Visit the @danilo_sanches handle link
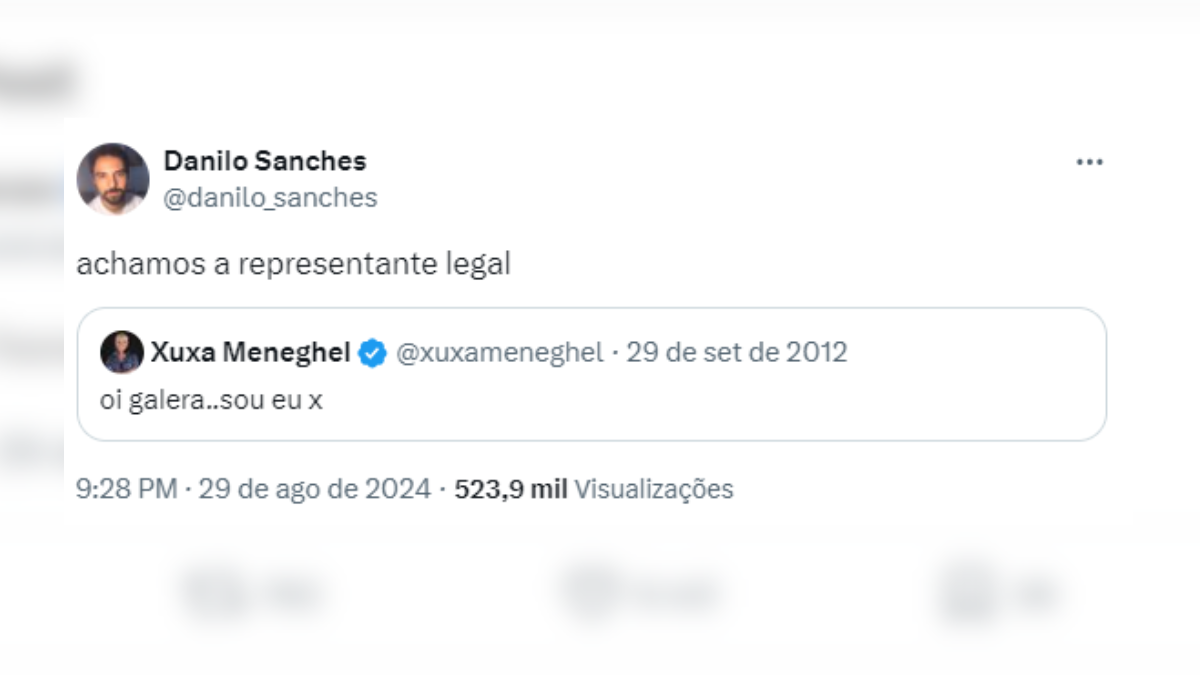This screenshot has width=1200, height=675. click(x=270, y=198)
